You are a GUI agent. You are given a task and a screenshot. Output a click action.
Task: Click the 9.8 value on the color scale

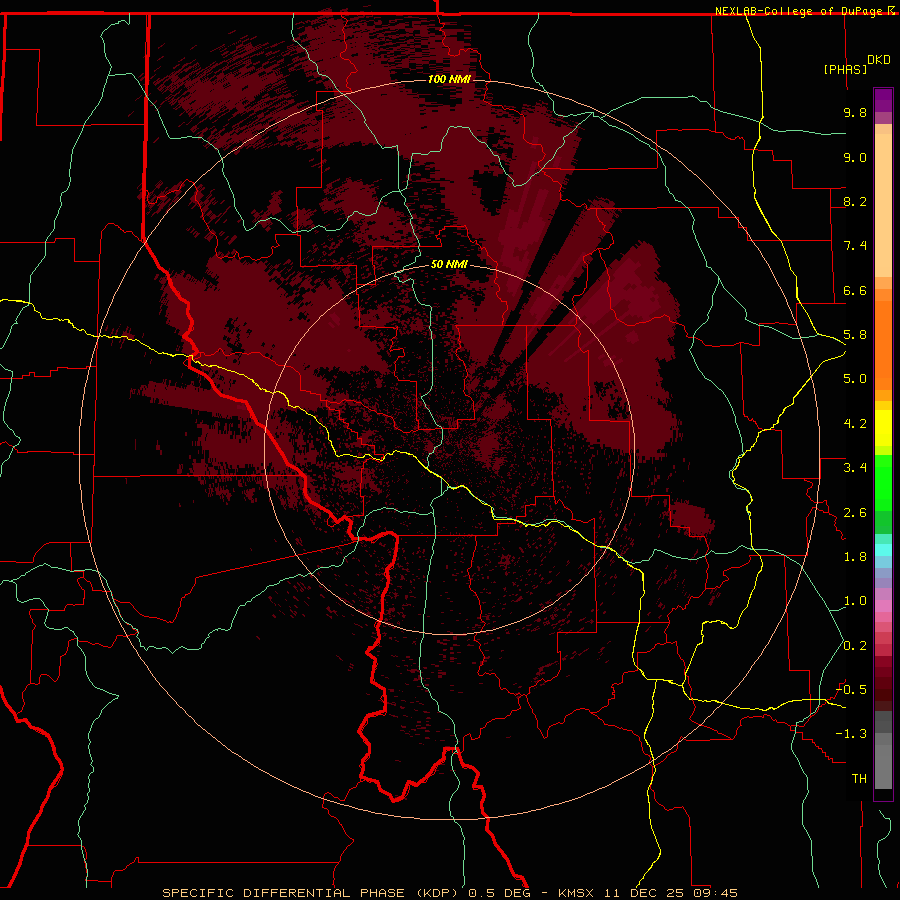(x=855, y=112)
